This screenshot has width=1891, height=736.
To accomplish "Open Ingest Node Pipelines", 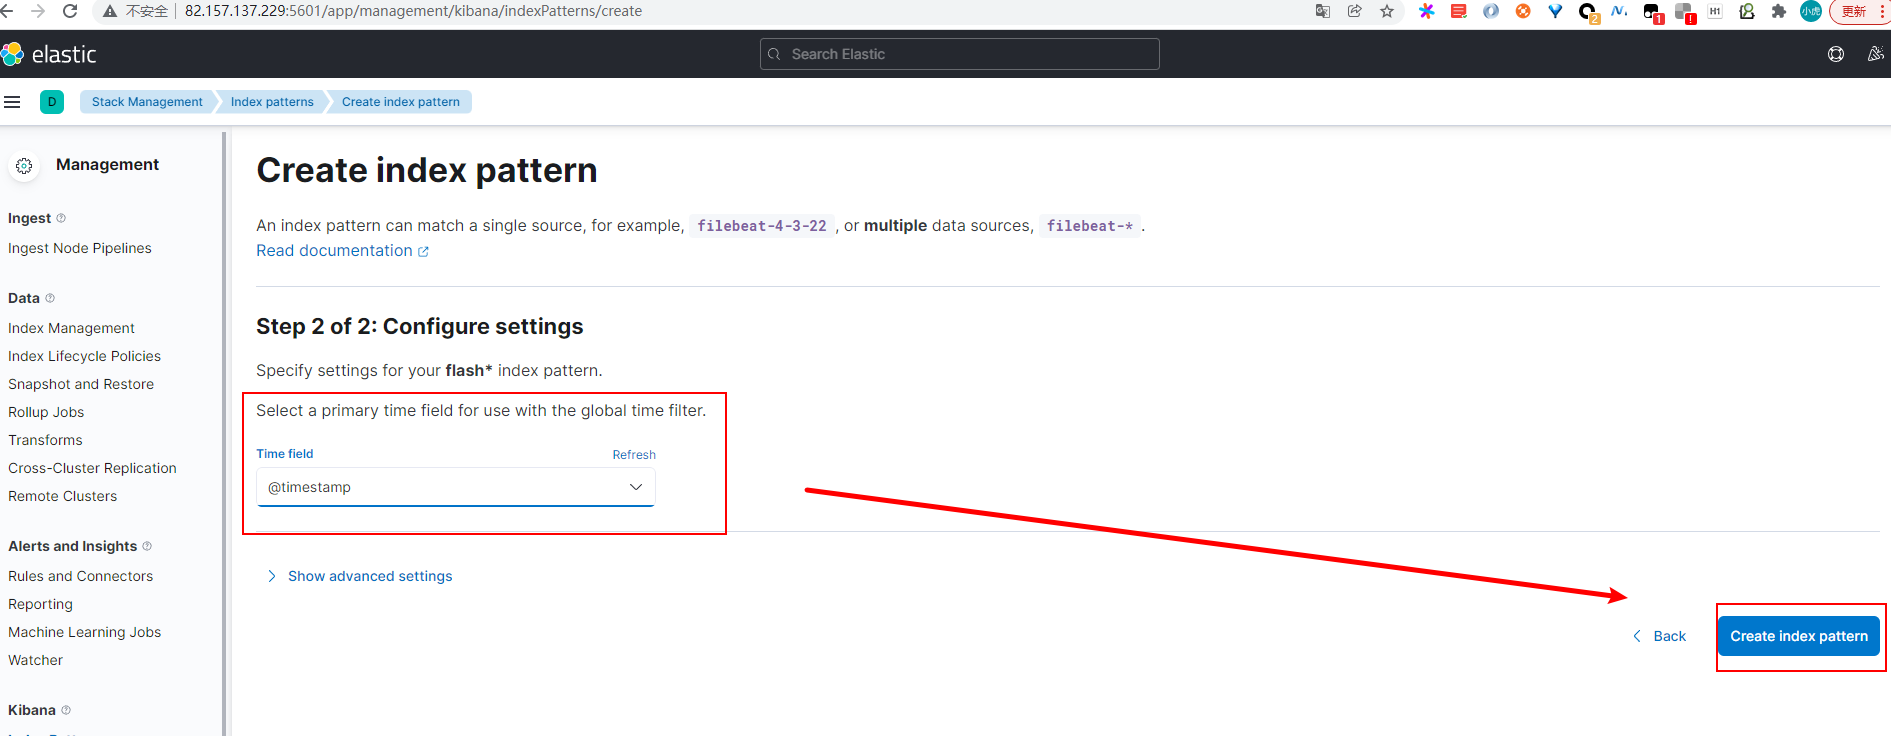I will tap(80, 248).
